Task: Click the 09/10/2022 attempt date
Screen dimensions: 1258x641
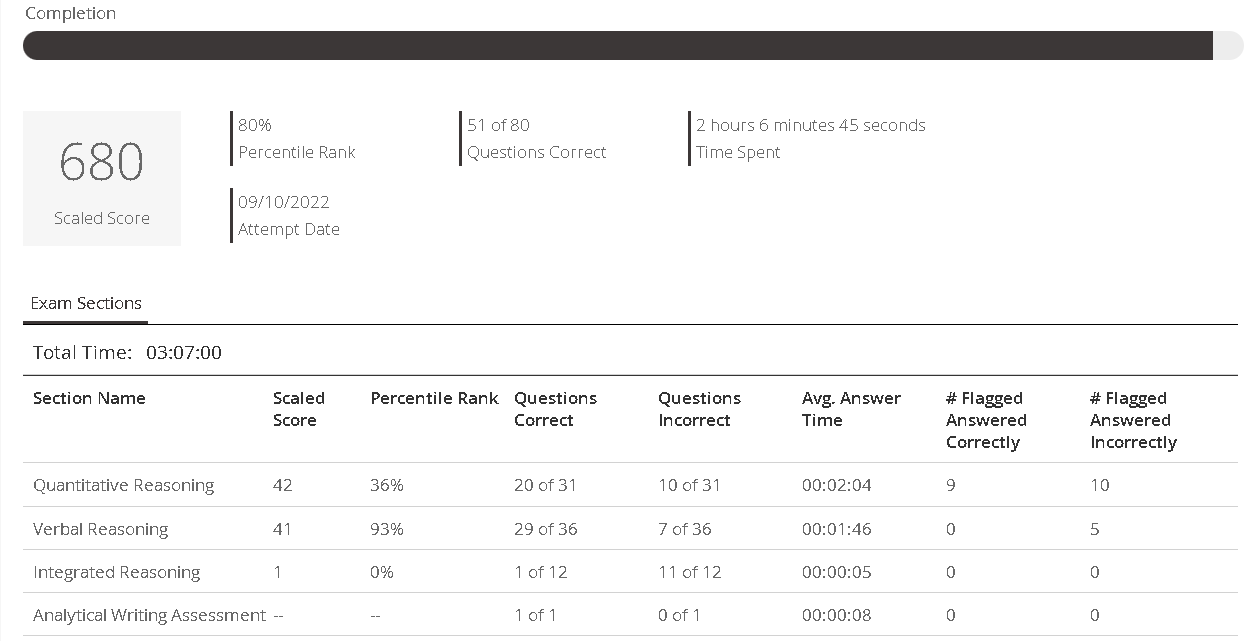Action: (x=284, y=202)
